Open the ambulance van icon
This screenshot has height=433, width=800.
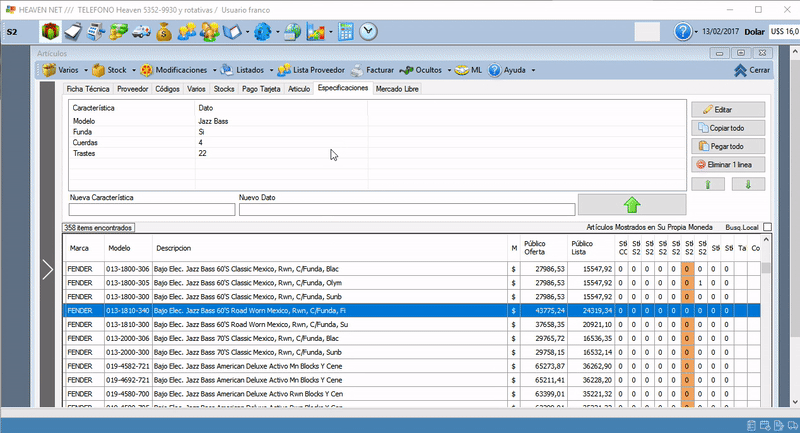[141, 32]
